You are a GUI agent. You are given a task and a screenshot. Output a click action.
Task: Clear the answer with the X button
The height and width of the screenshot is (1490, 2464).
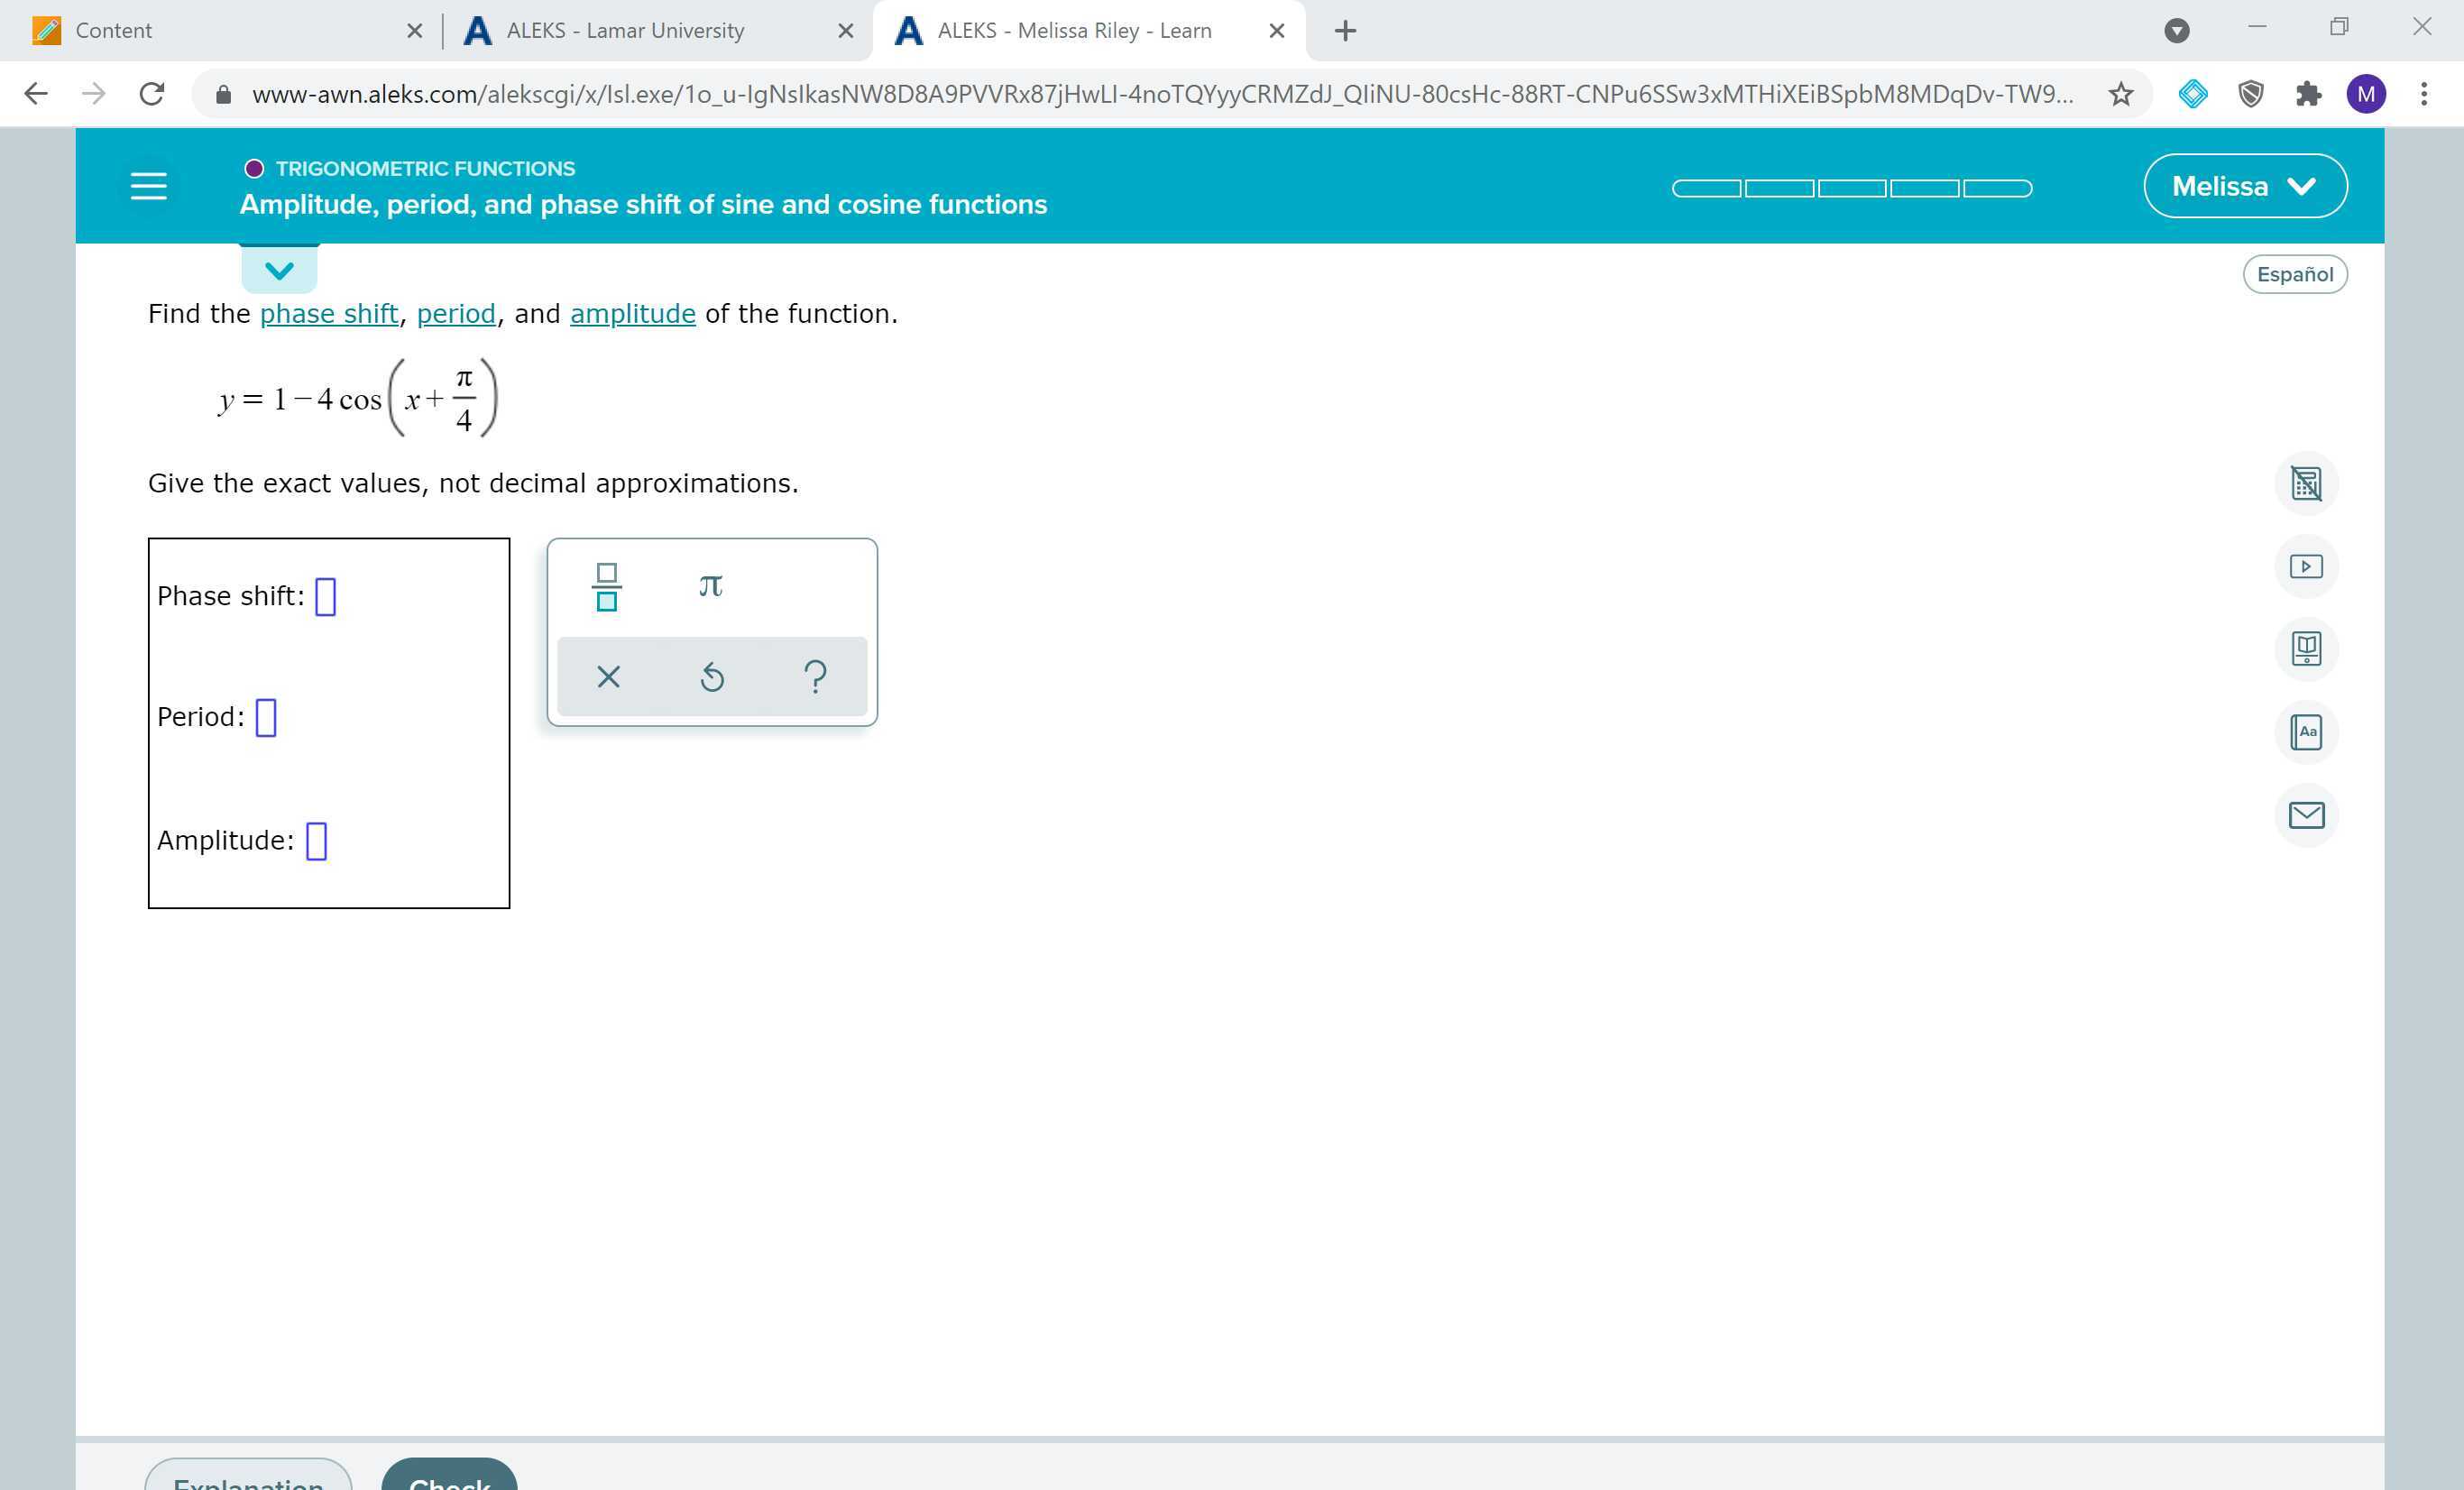608,677
